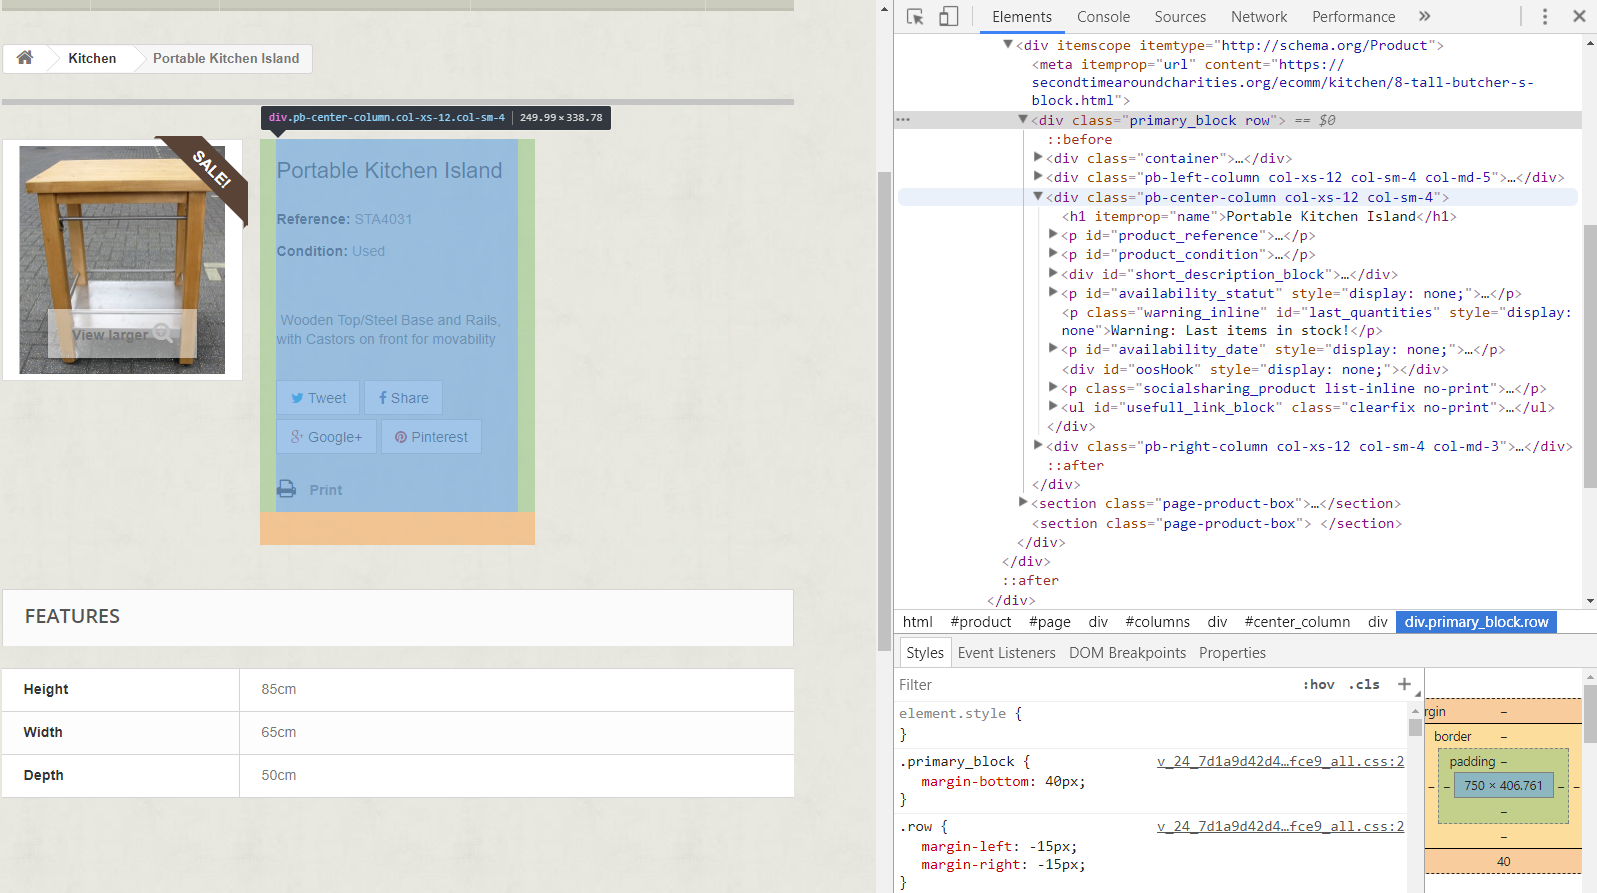Open the DevTools three-dot customize menu
Image resolution: width=1597 pixels, height=893 pixels.
click(1544, 16)
